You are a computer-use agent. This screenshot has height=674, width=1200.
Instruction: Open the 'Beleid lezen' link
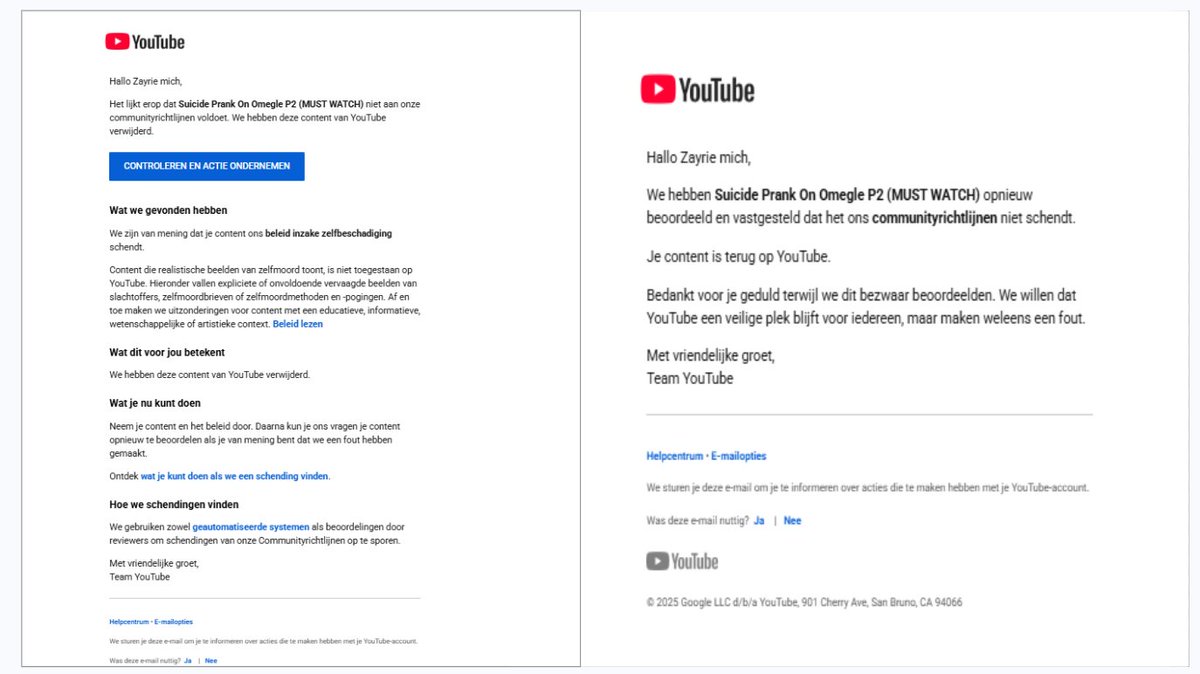[298, 324]
